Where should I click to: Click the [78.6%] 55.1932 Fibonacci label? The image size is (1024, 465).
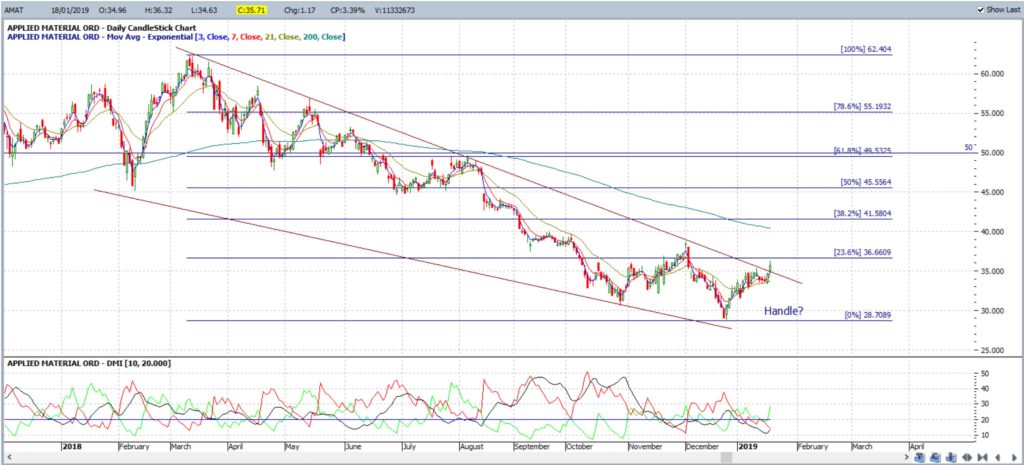click(863, 106)
